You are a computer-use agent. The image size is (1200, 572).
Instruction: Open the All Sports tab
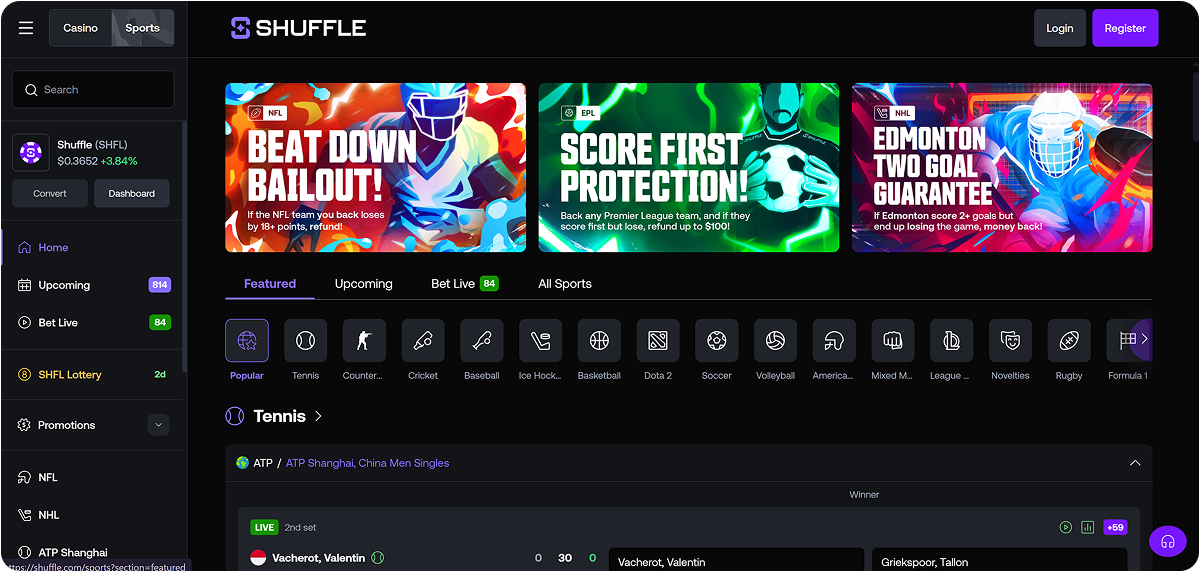pyautogui.click(x=565, y=284)
